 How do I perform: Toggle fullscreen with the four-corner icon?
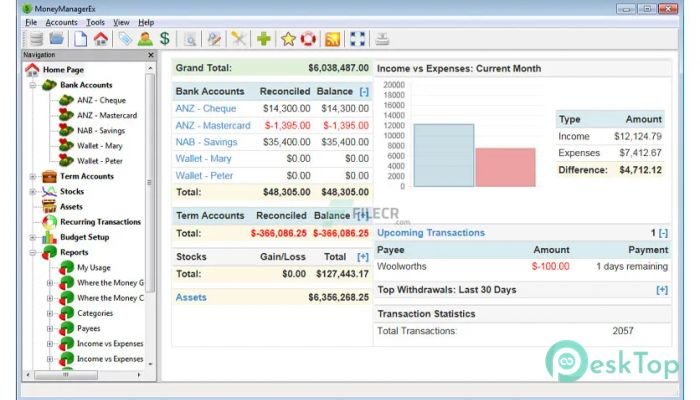pyautogui.click(x=358, y=39)
